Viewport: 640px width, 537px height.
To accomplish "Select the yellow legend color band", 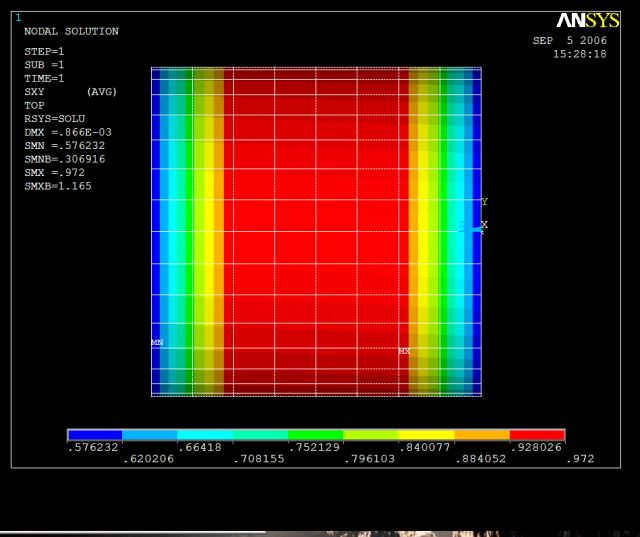I will (426, 435).
